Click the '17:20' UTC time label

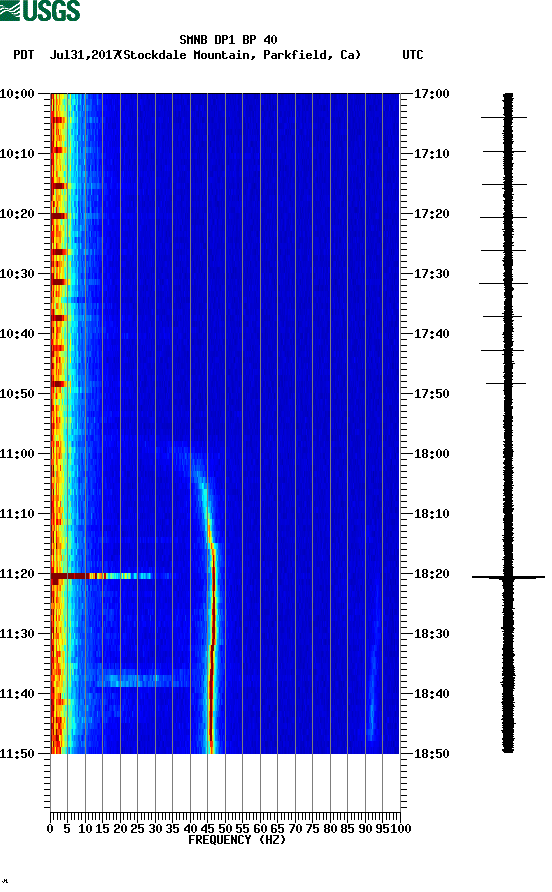pyautogui.click(x=431, y=213)
